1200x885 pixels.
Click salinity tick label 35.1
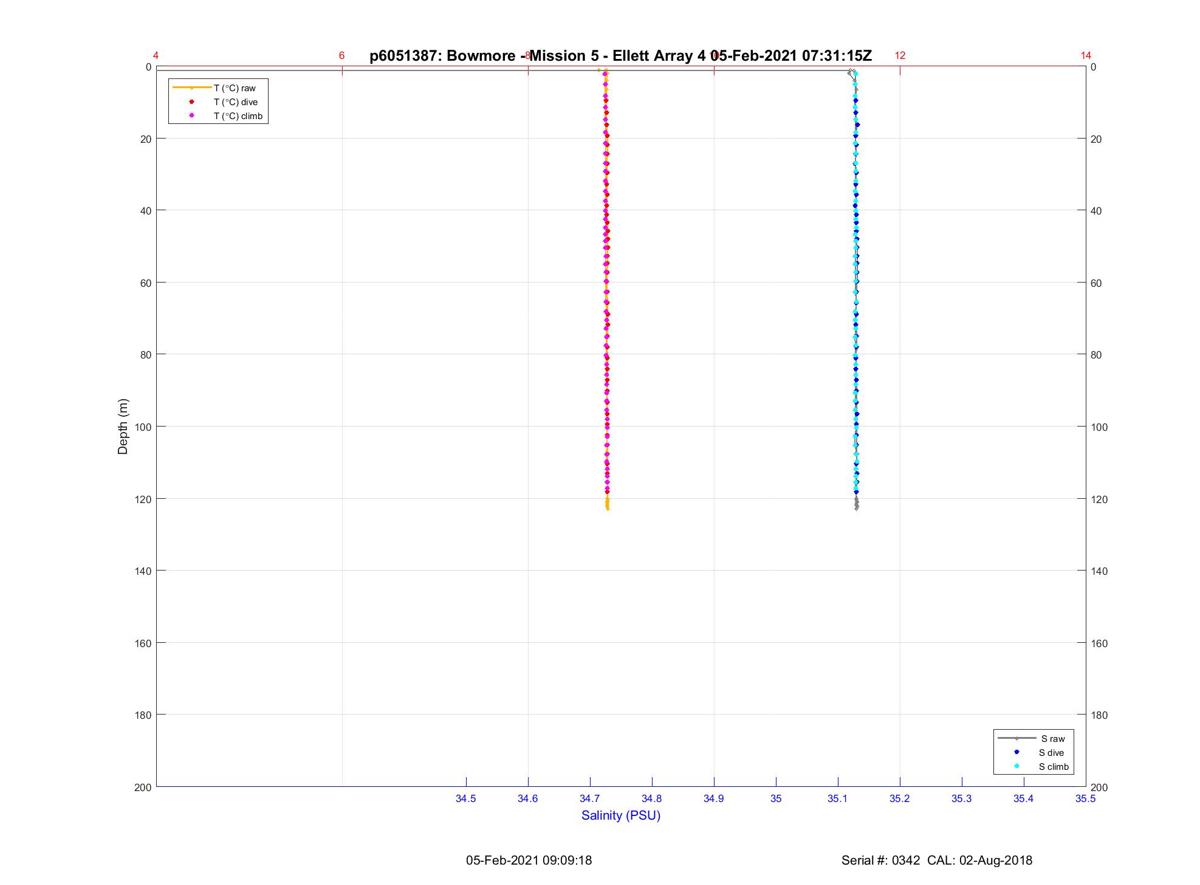point(838,799)
